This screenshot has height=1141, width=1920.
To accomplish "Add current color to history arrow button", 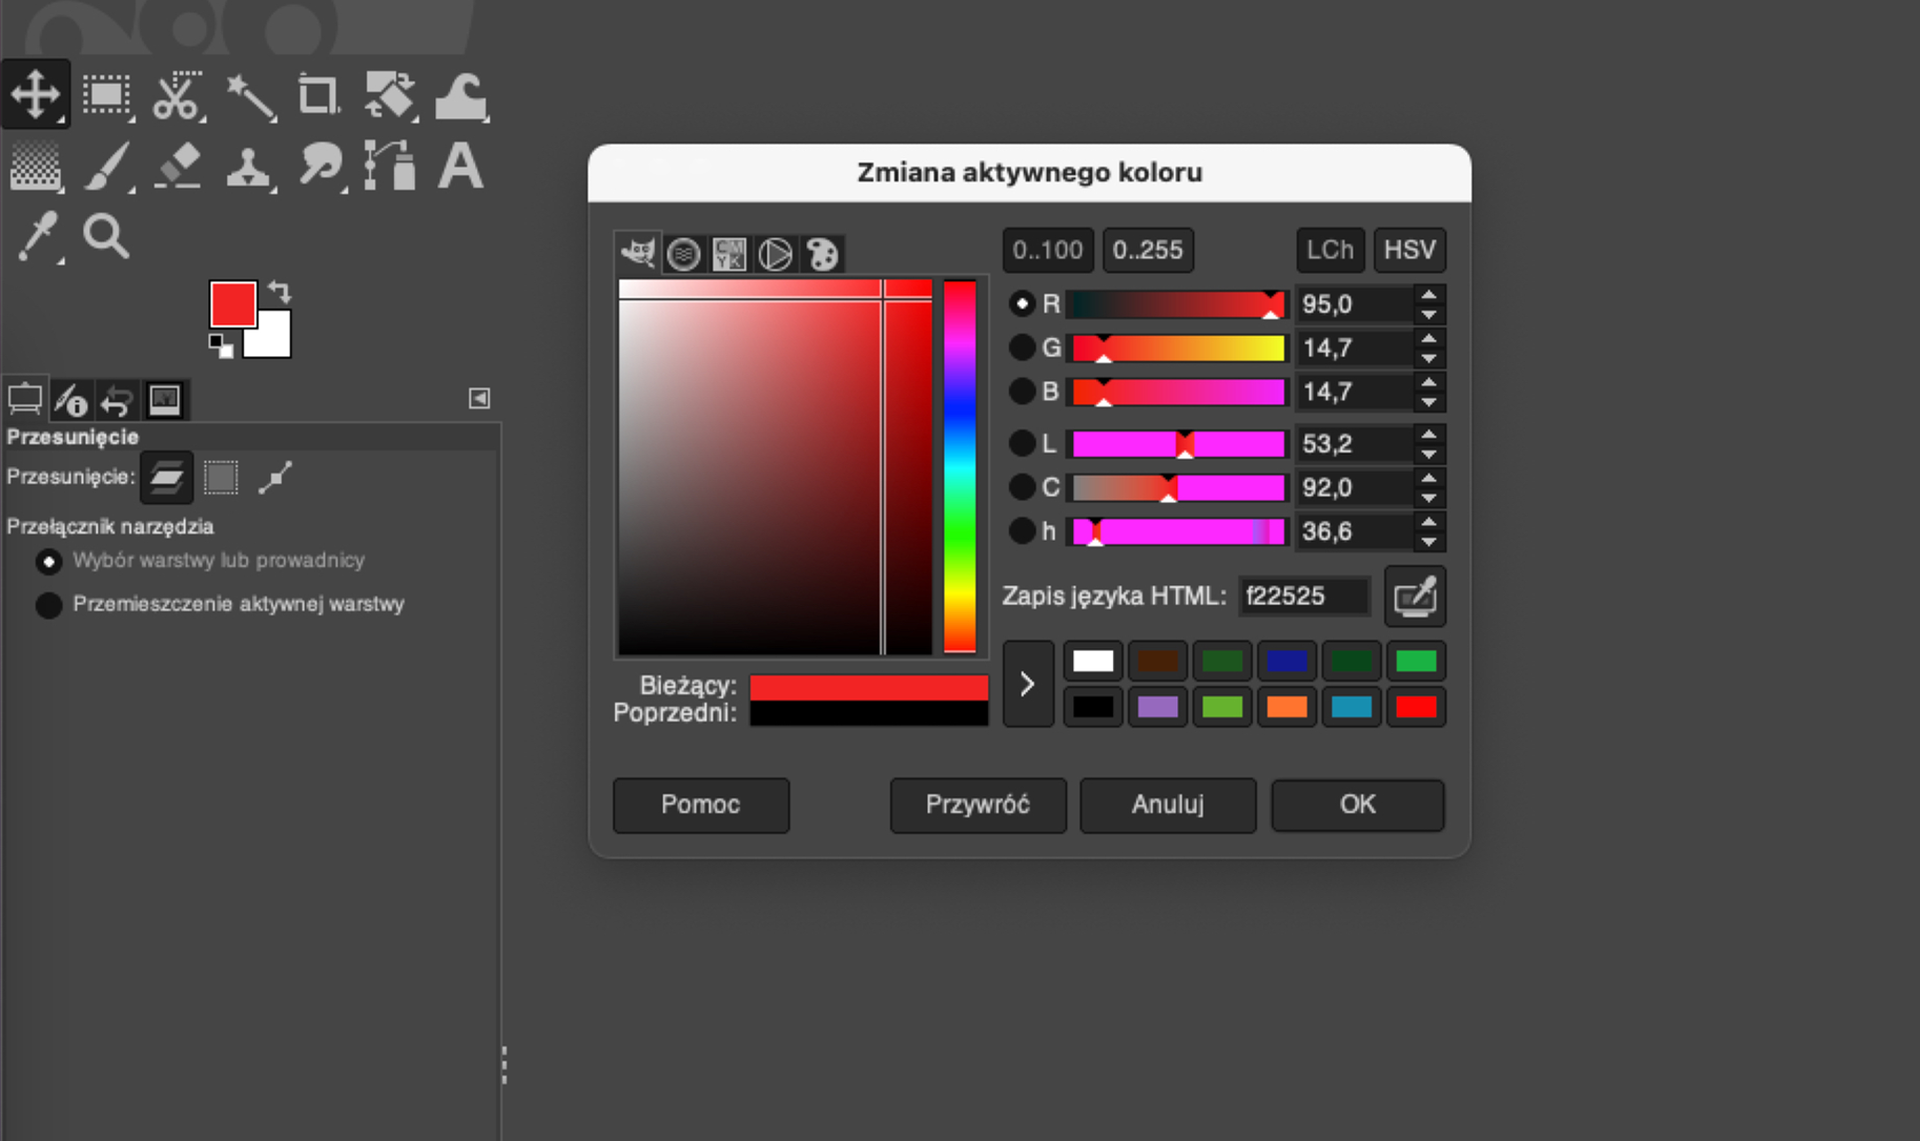I will (x=1028, y=684).
